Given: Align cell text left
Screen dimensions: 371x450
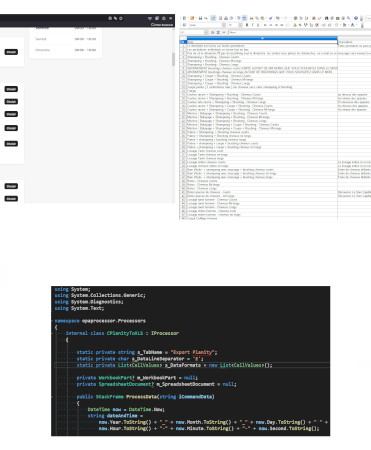Looking at the screenshot, I should [x=265, y=25].
